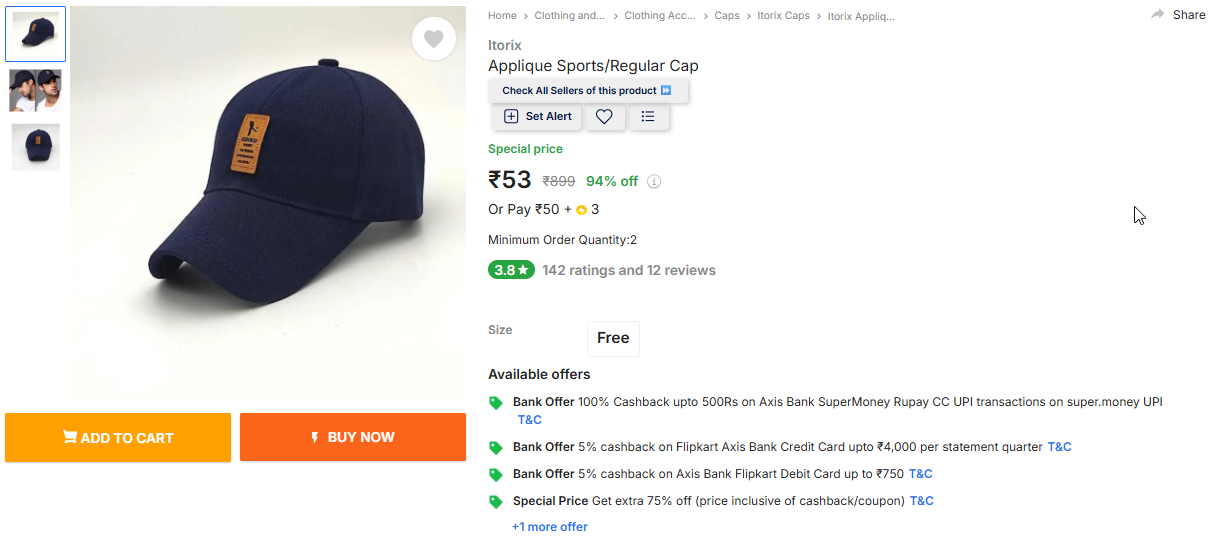Open the Home breadcrumb link

click(502, 16)
